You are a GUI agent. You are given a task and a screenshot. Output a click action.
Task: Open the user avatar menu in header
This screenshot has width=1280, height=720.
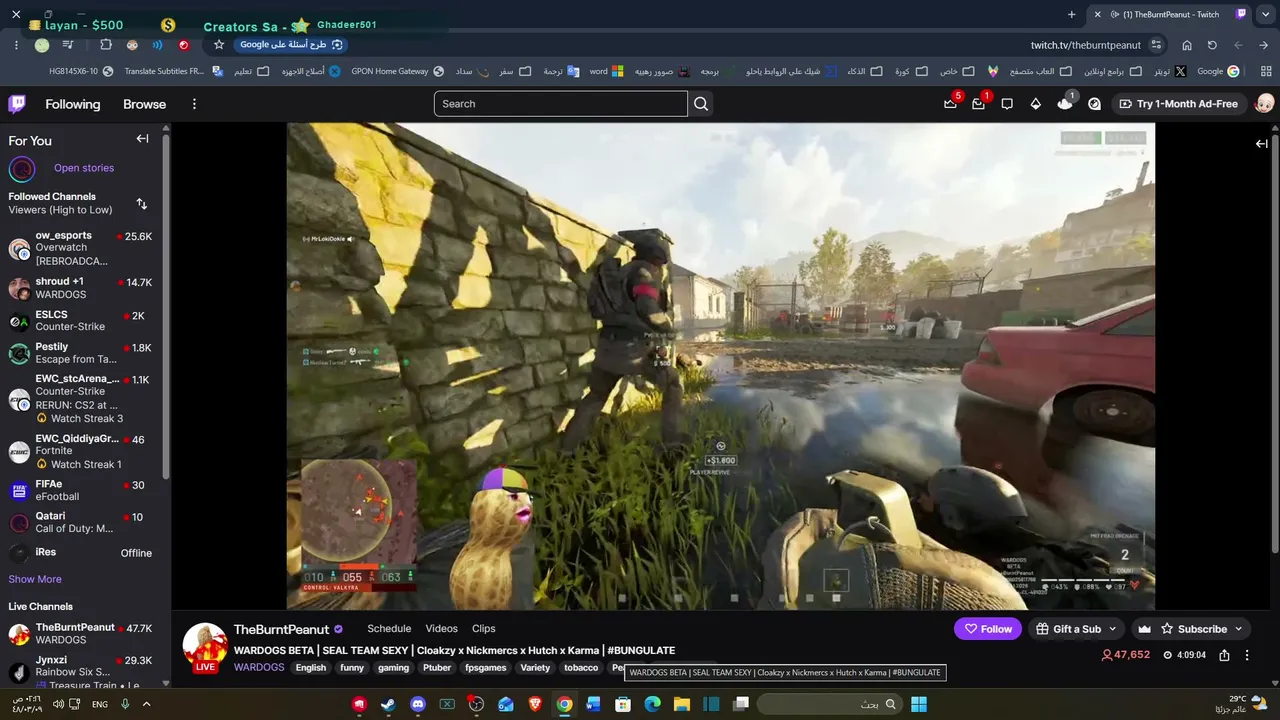[1264, 104]
